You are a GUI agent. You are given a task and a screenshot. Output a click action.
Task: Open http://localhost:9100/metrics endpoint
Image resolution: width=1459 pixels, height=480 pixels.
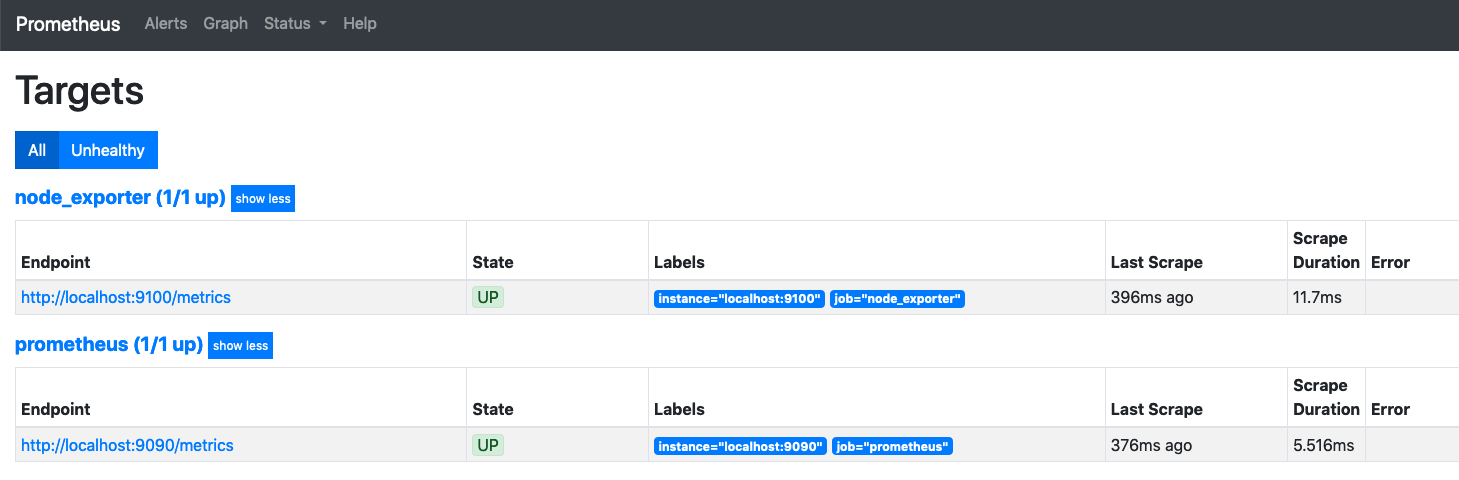[x=126, y=298]
